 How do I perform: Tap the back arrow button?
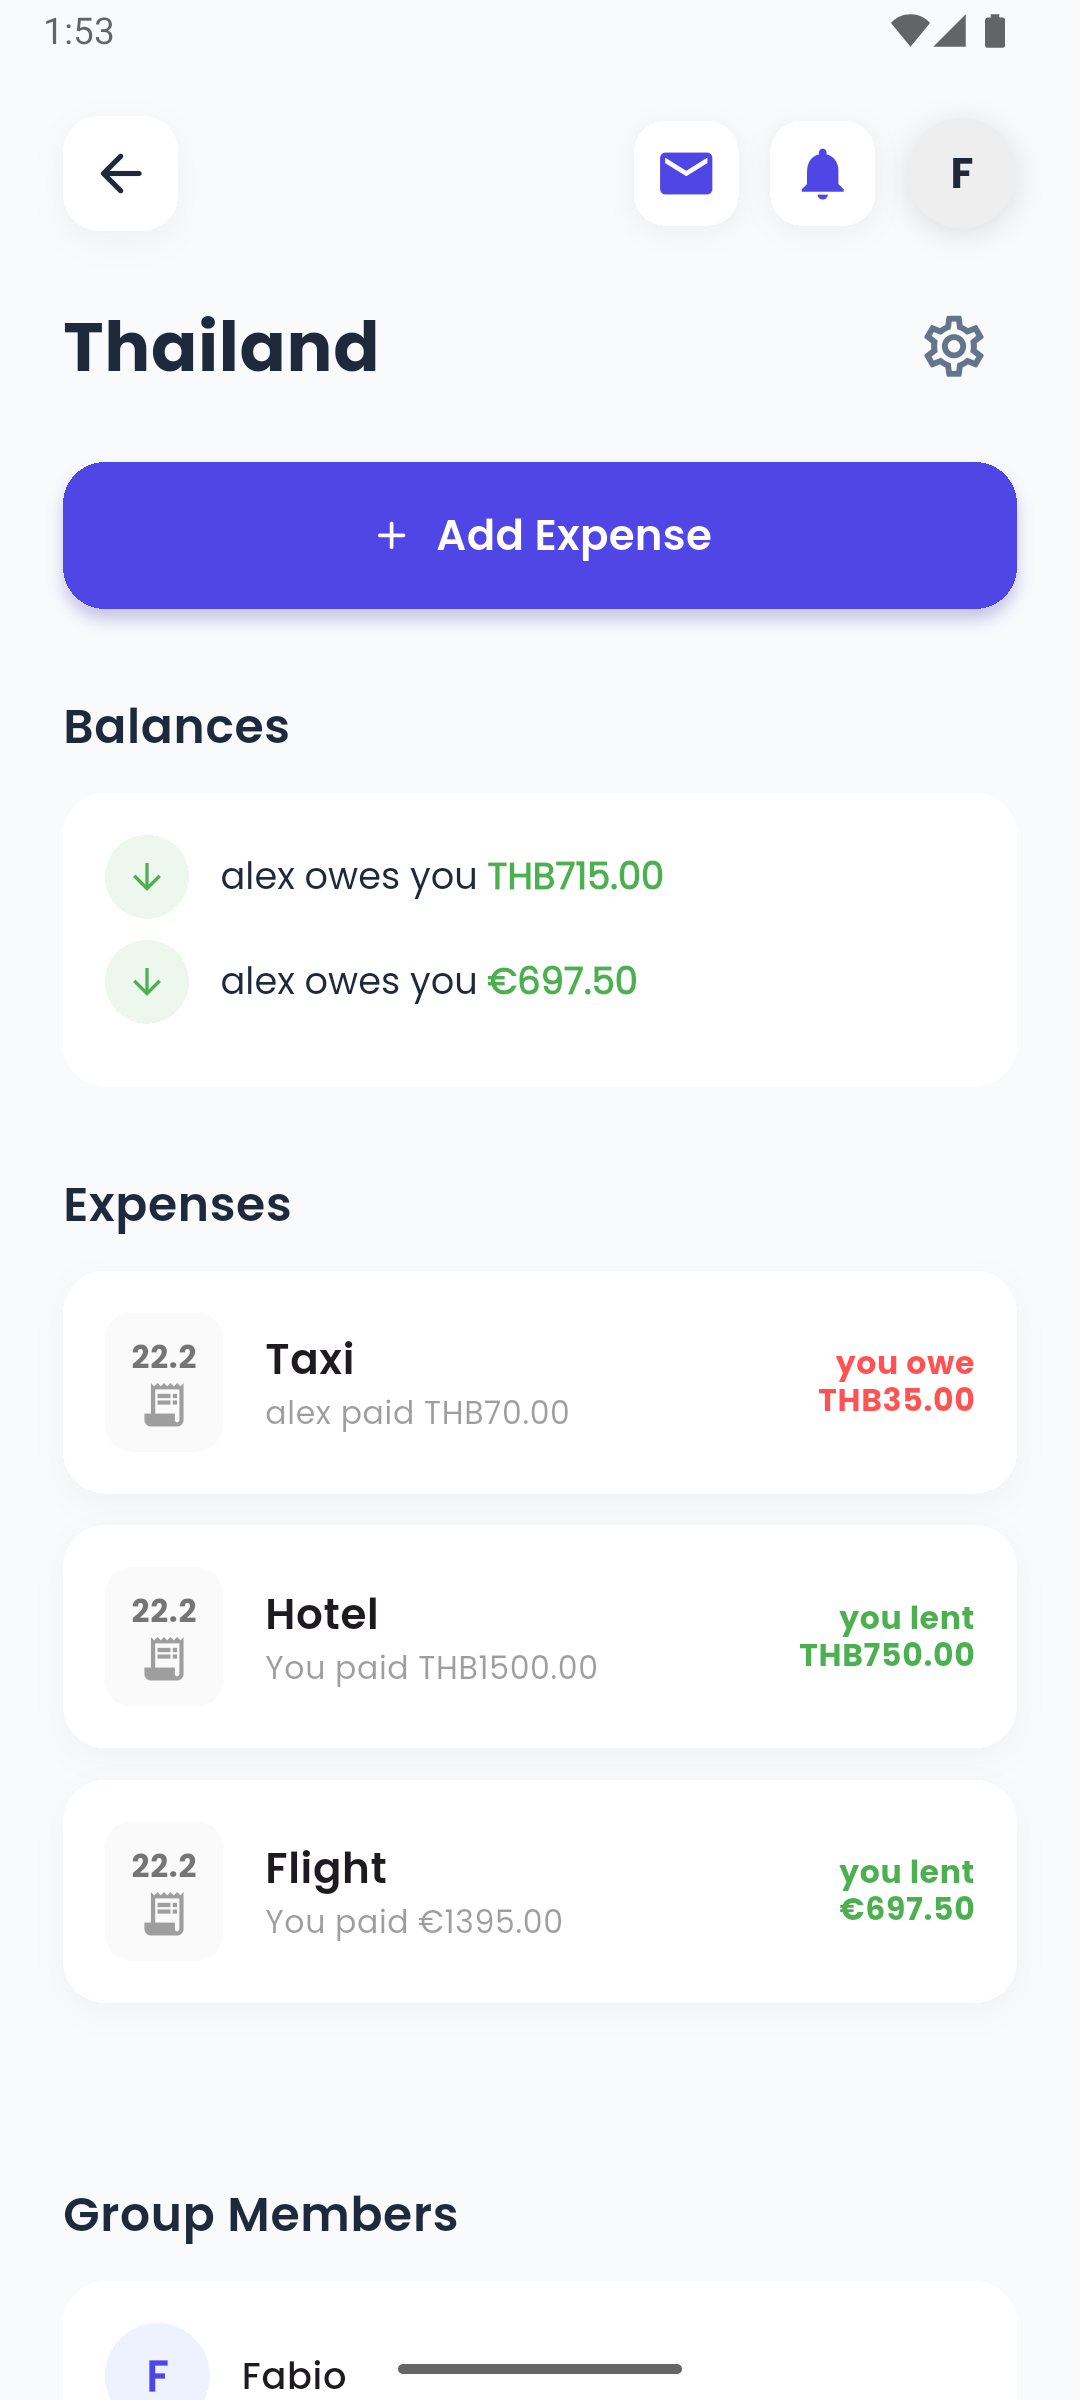coord(120,174)
